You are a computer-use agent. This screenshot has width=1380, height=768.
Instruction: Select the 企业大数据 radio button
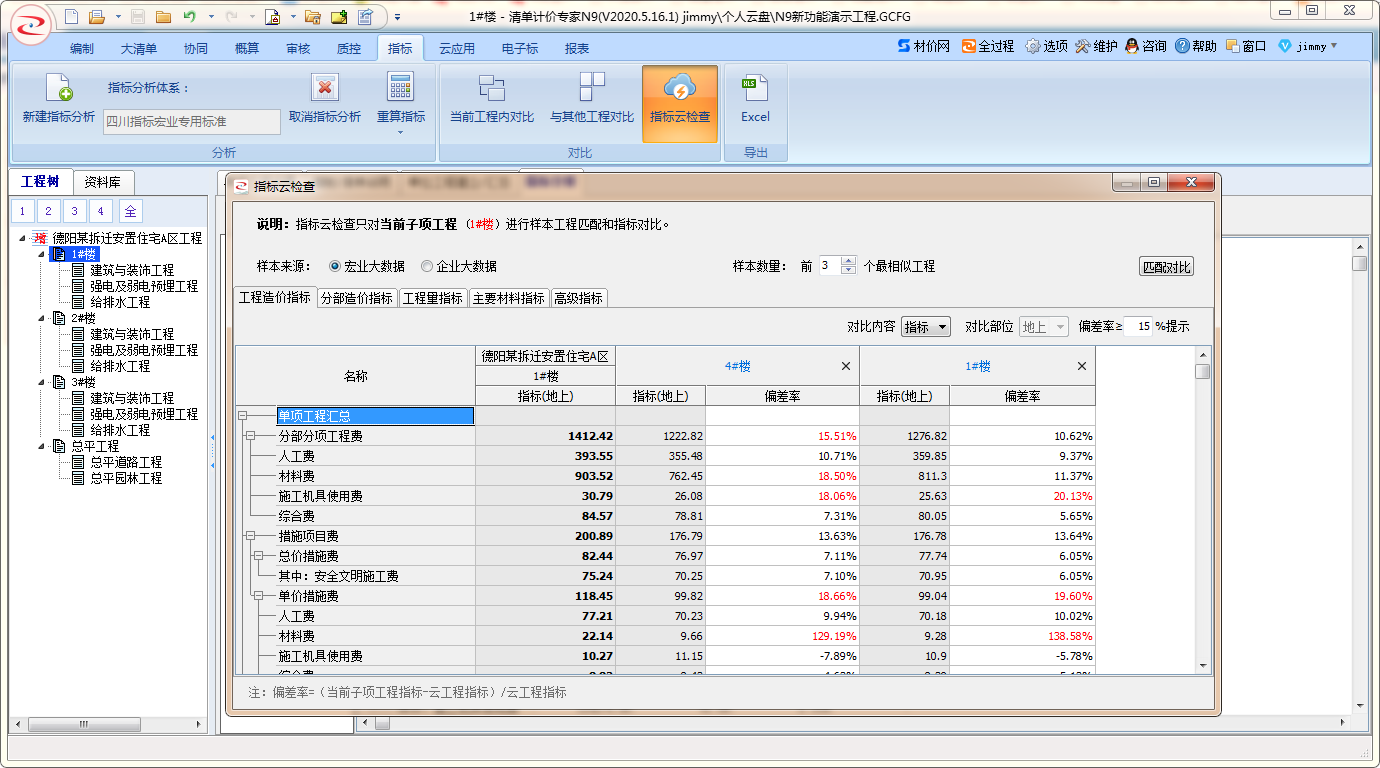click(x=427, y=266)
